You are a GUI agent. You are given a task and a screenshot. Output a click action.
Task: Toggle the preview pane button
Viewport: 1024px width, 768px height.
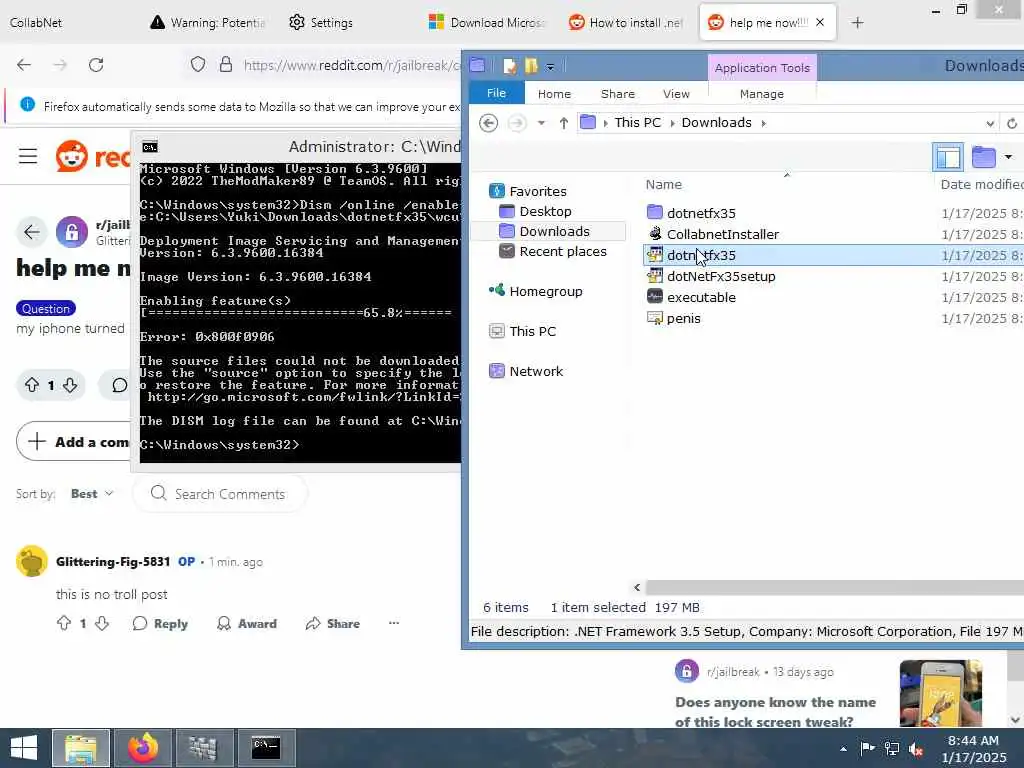tap(948, 157)
